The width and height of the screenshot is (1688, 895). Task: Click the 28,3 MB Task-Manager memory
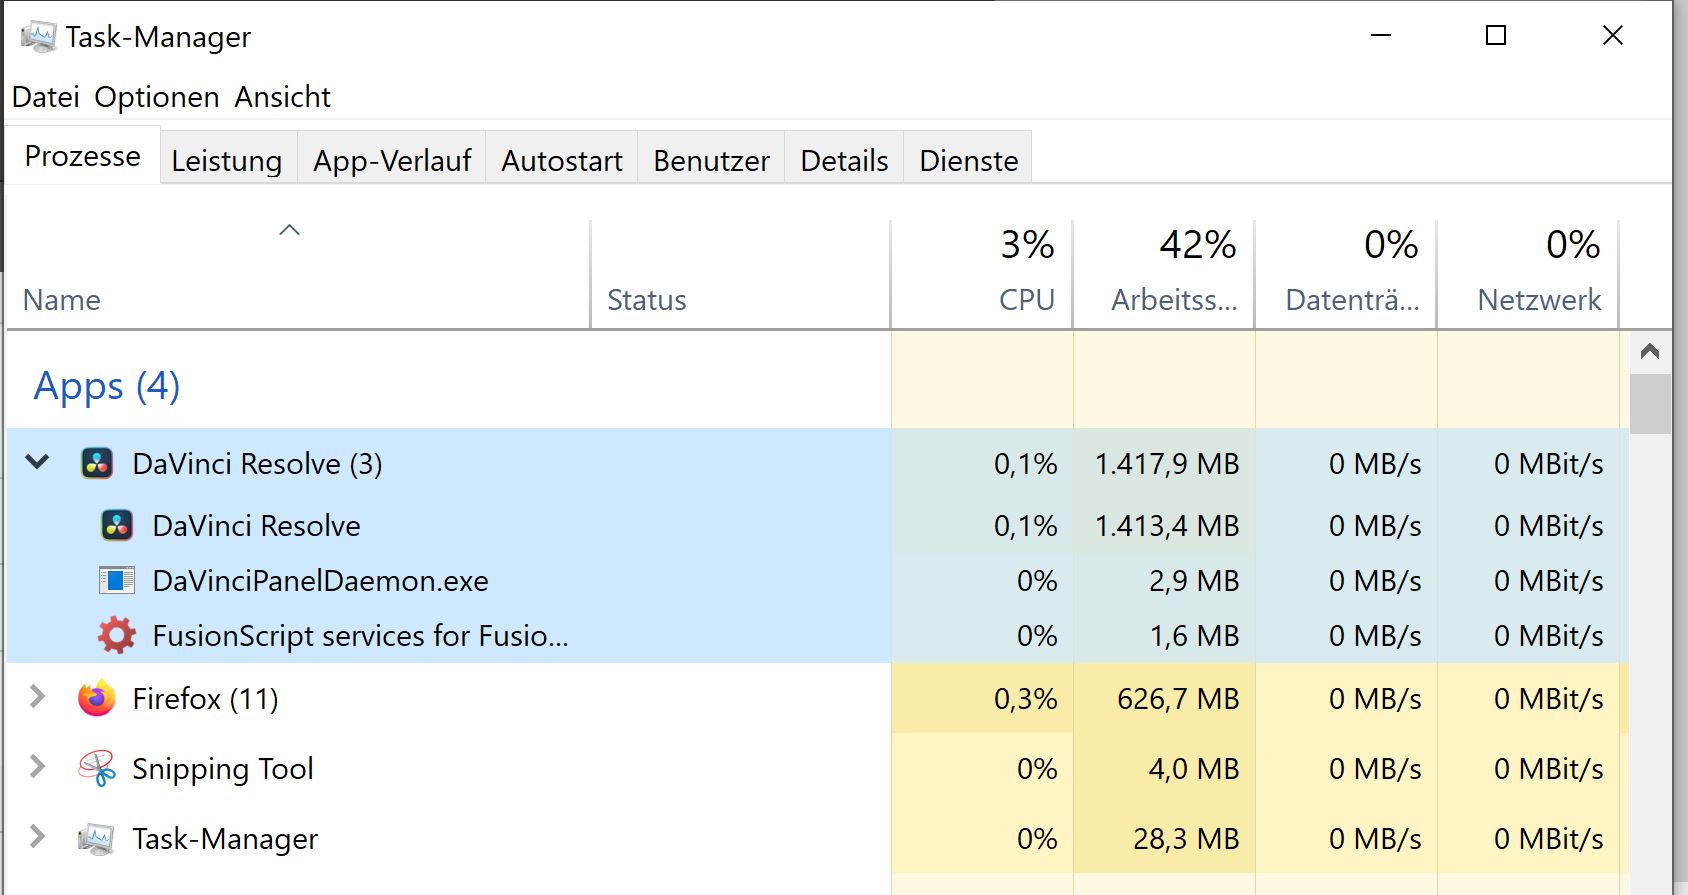click(1186, 839)
